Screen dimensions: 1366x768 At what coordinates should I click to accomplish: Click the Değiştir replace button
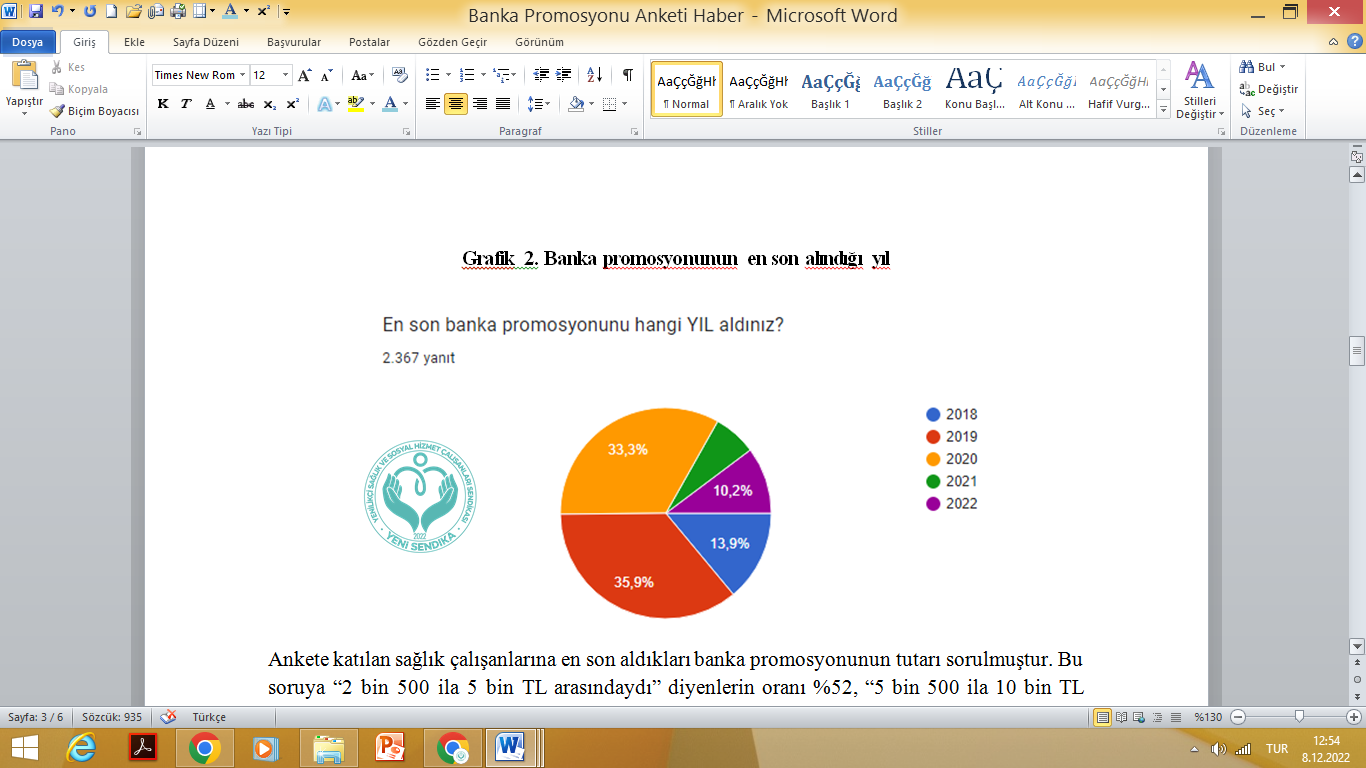coord(1268,89)
